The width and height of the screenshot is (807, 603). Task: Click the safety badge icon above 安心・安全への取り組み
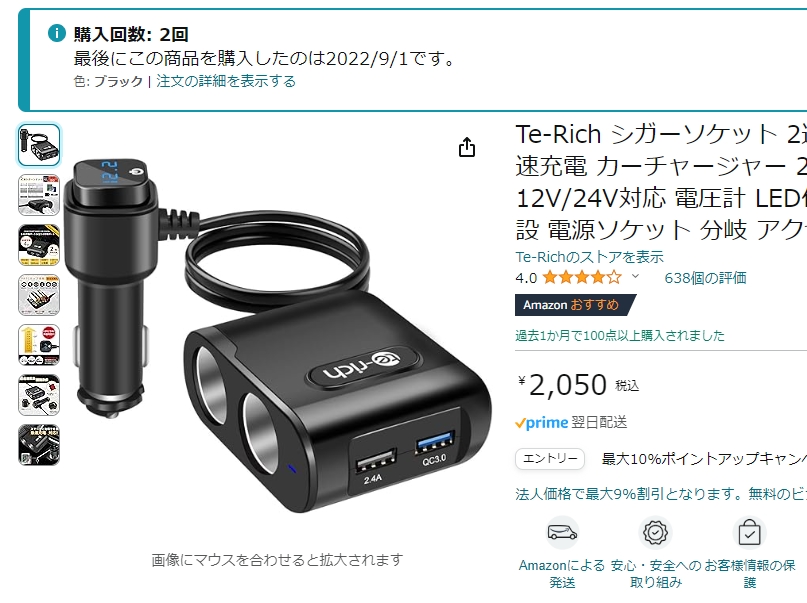click(x=655, y=532)
